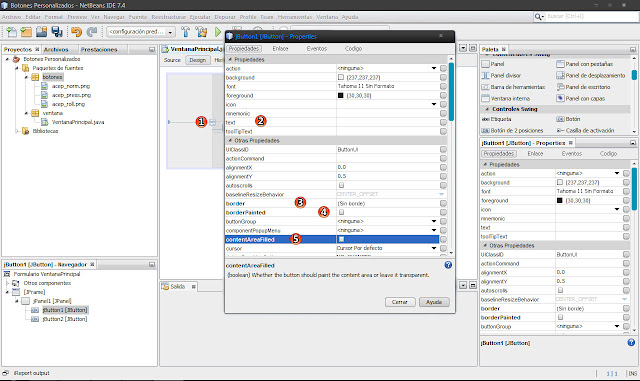Switch to the Archivos tab
Screen dimensions: 640x381
coord(56,49)
